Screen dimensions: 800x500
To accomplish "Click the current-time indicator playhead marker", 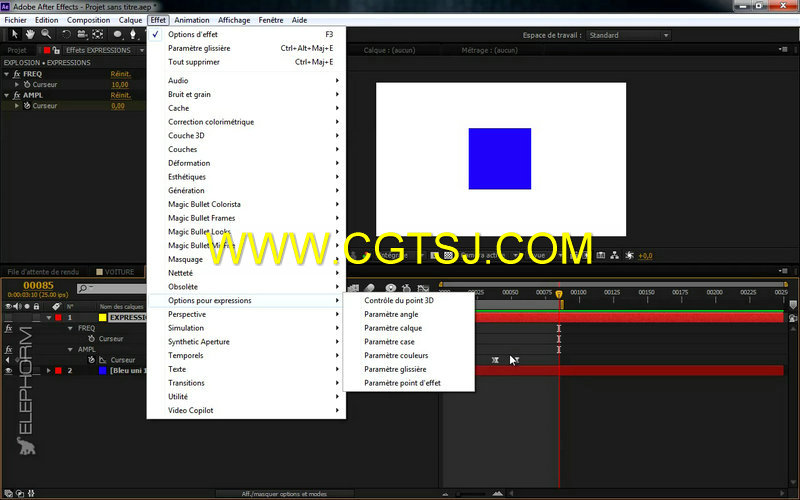I will [x=559, y=294].
